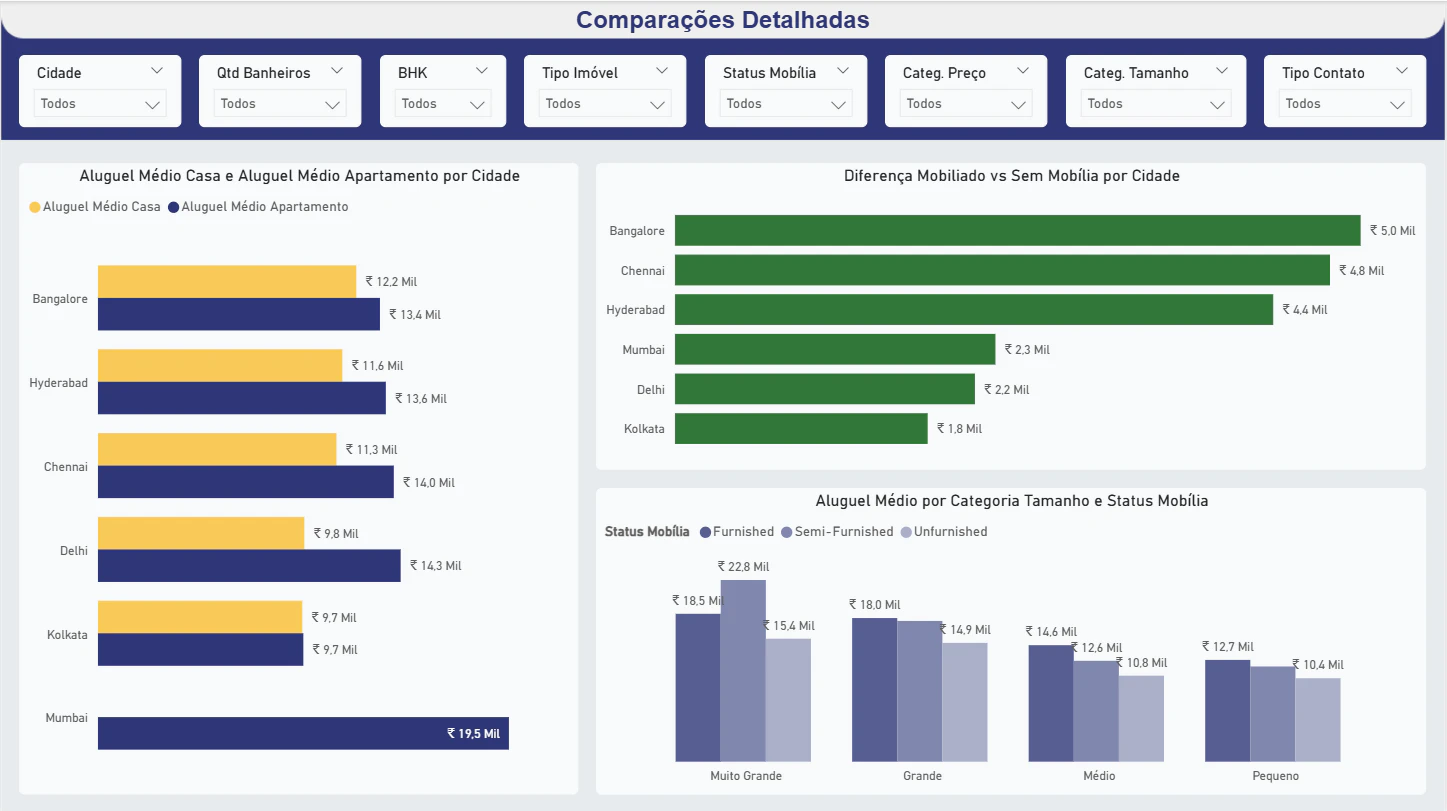Image resolution: width=1447 pixels, height=811 pixels.
Task: Select Bangalore yellow Casa bar (12,2 Mil)
Action: coord(227,281)
